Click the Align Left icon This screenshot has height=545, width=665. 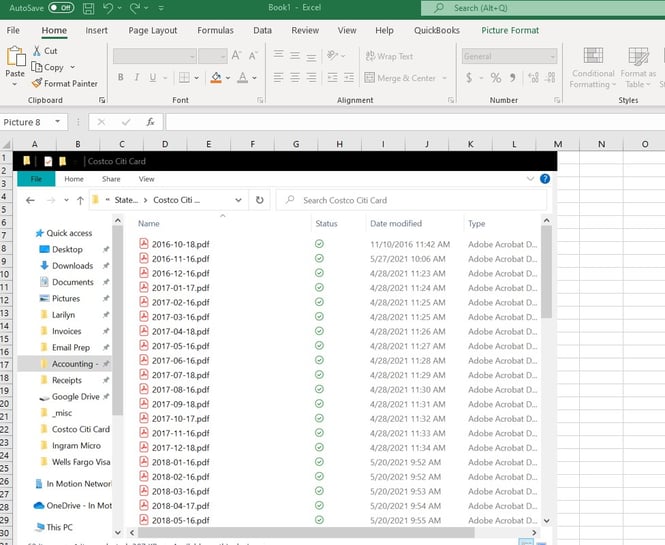pos(279,78)
